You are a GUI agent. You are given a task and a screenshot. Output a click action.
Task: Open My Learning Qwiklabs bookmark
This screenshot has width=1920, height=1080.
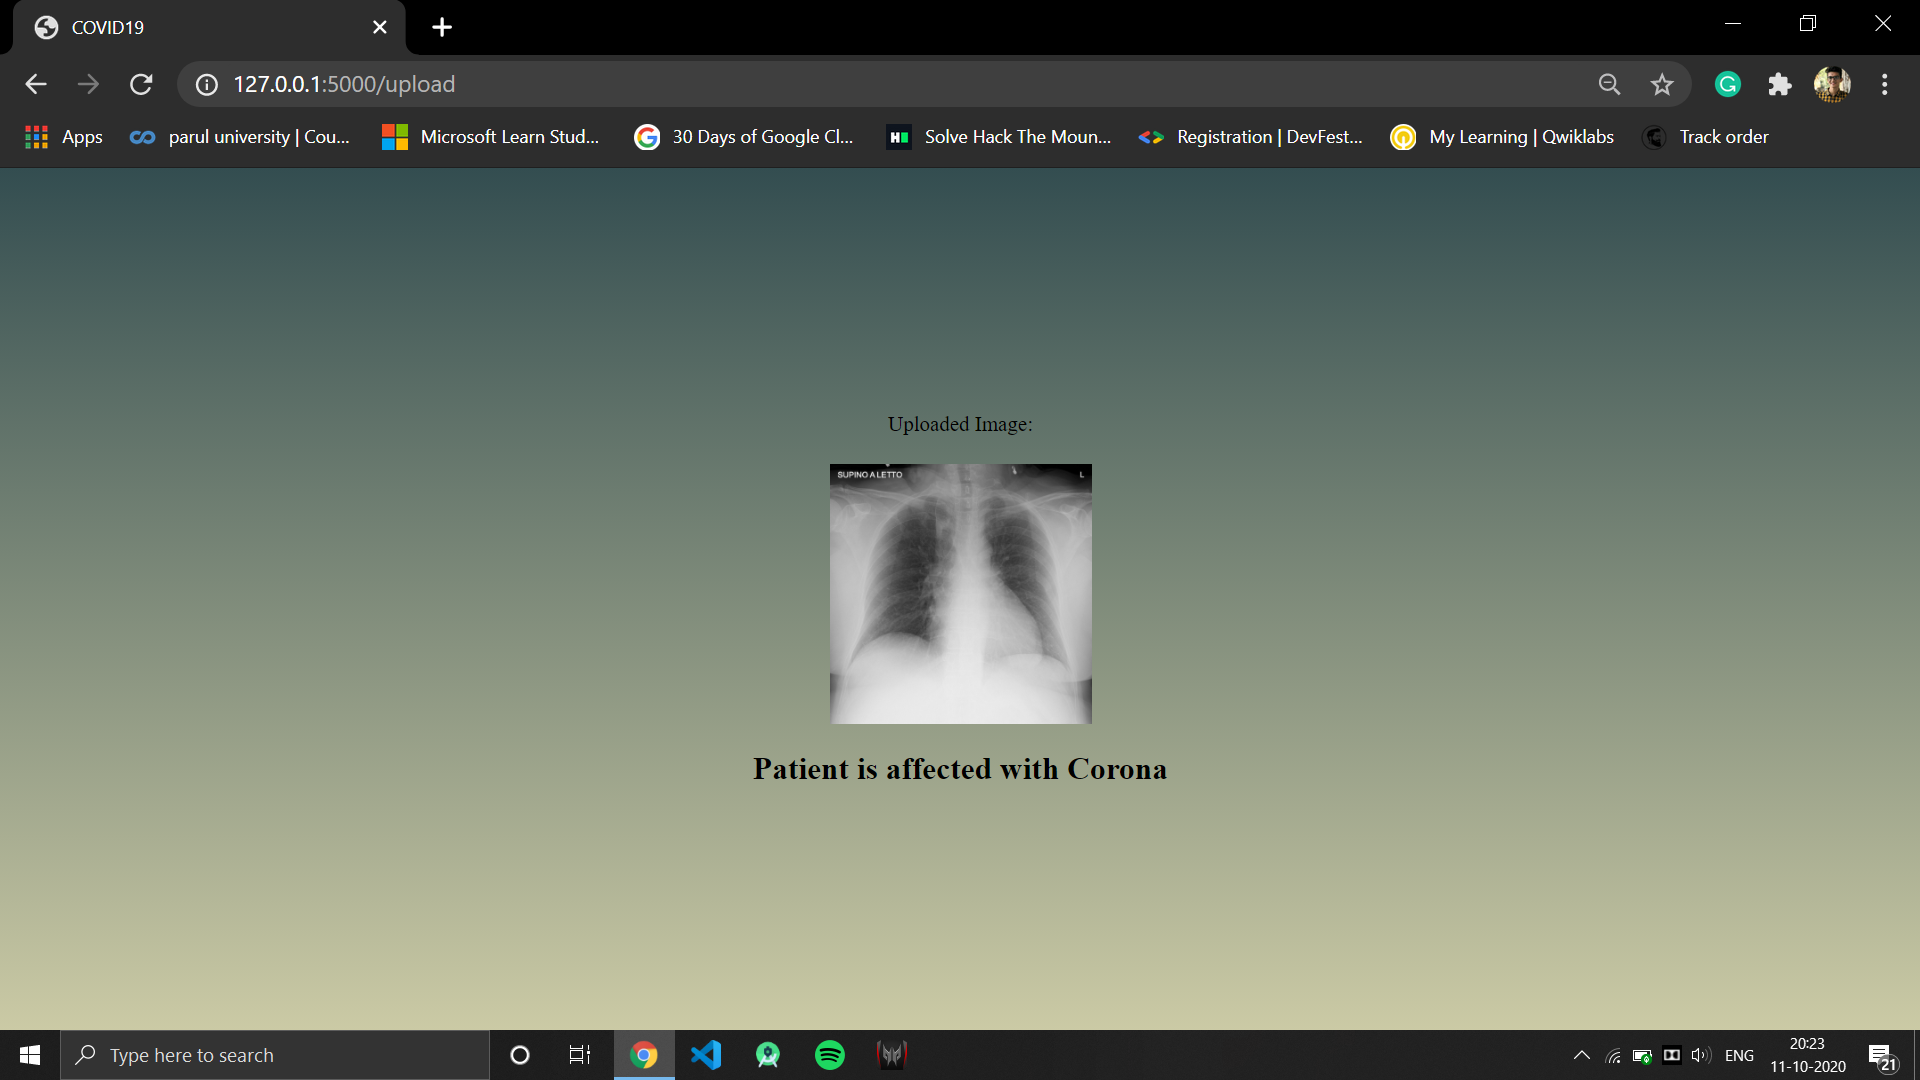1503,137
